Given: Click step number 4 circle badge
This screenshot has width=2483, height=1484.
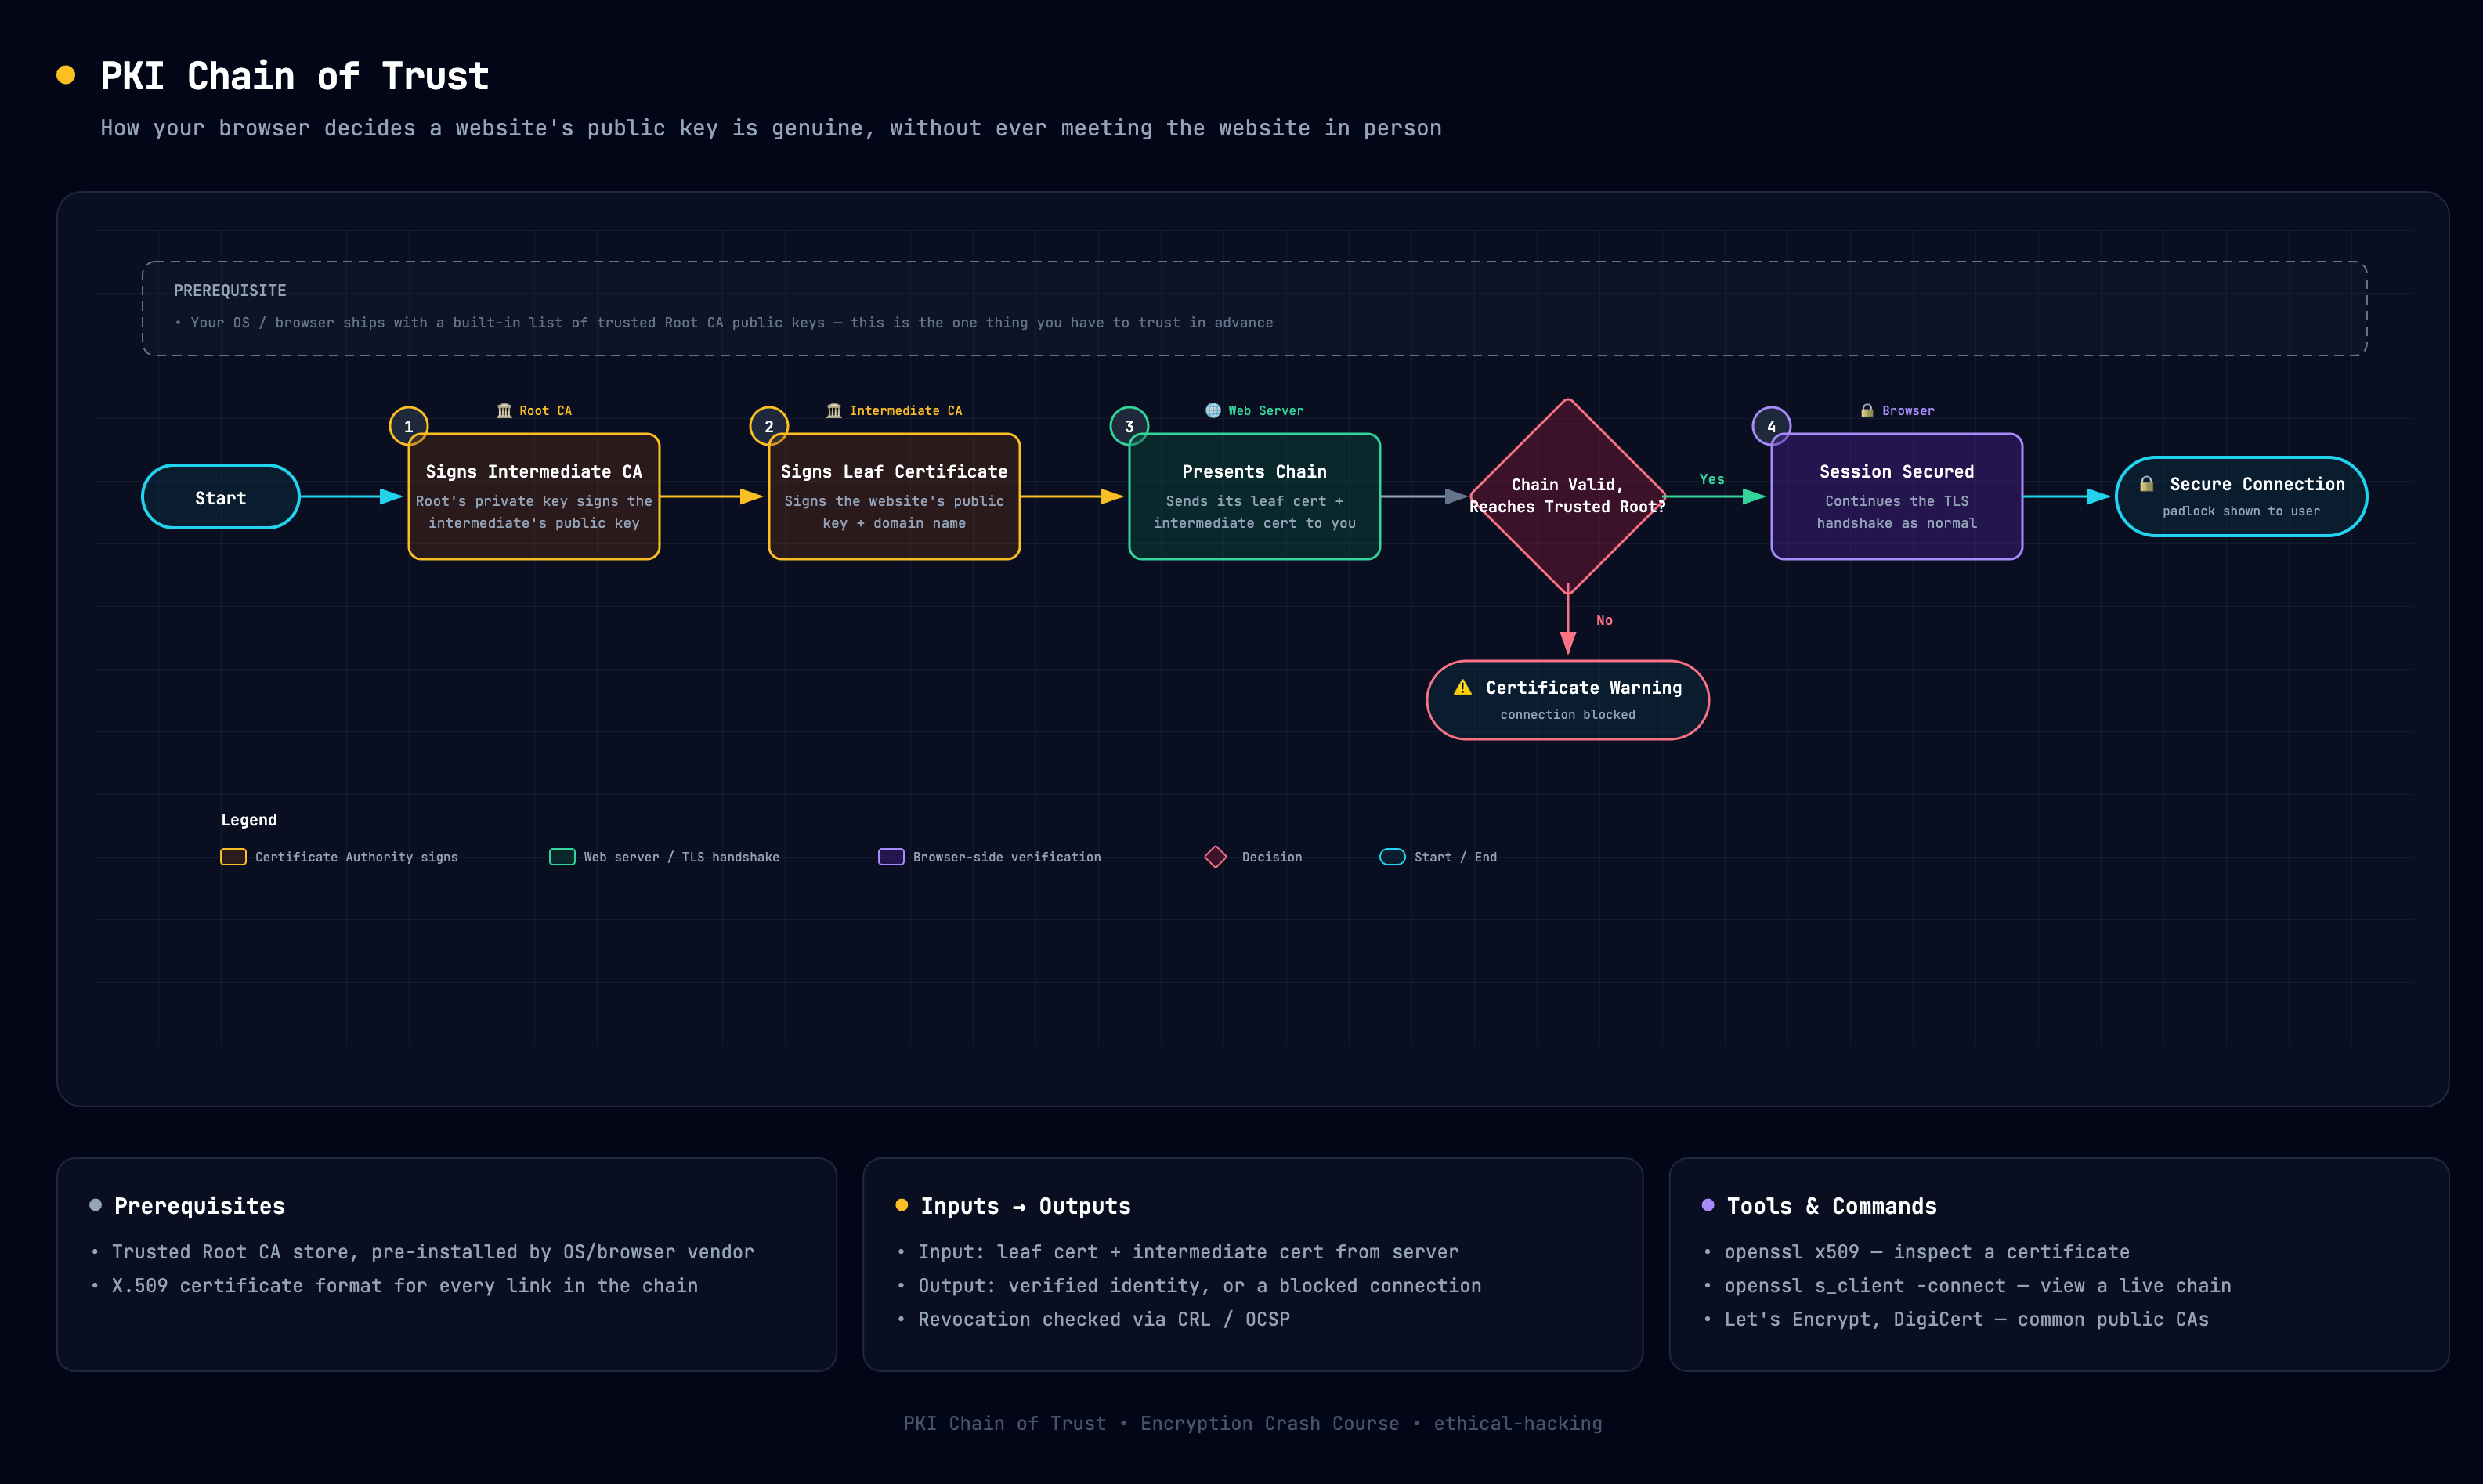Looking at the screenshot, I should click(x=1772, y=426).
